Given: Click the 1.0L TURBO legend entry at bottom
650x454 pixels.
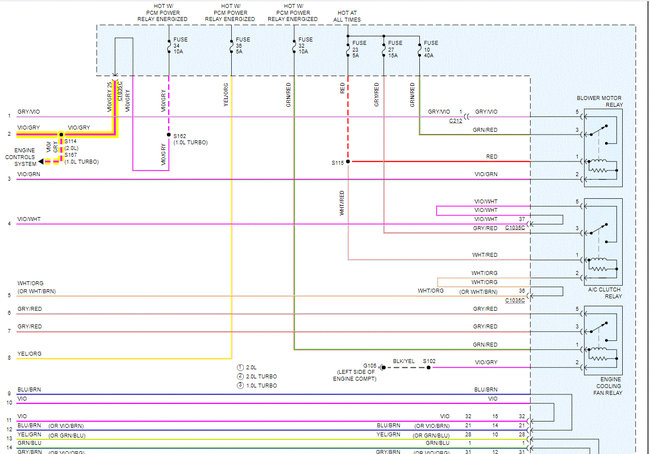Looking at the screenshot, I should 257,386.
